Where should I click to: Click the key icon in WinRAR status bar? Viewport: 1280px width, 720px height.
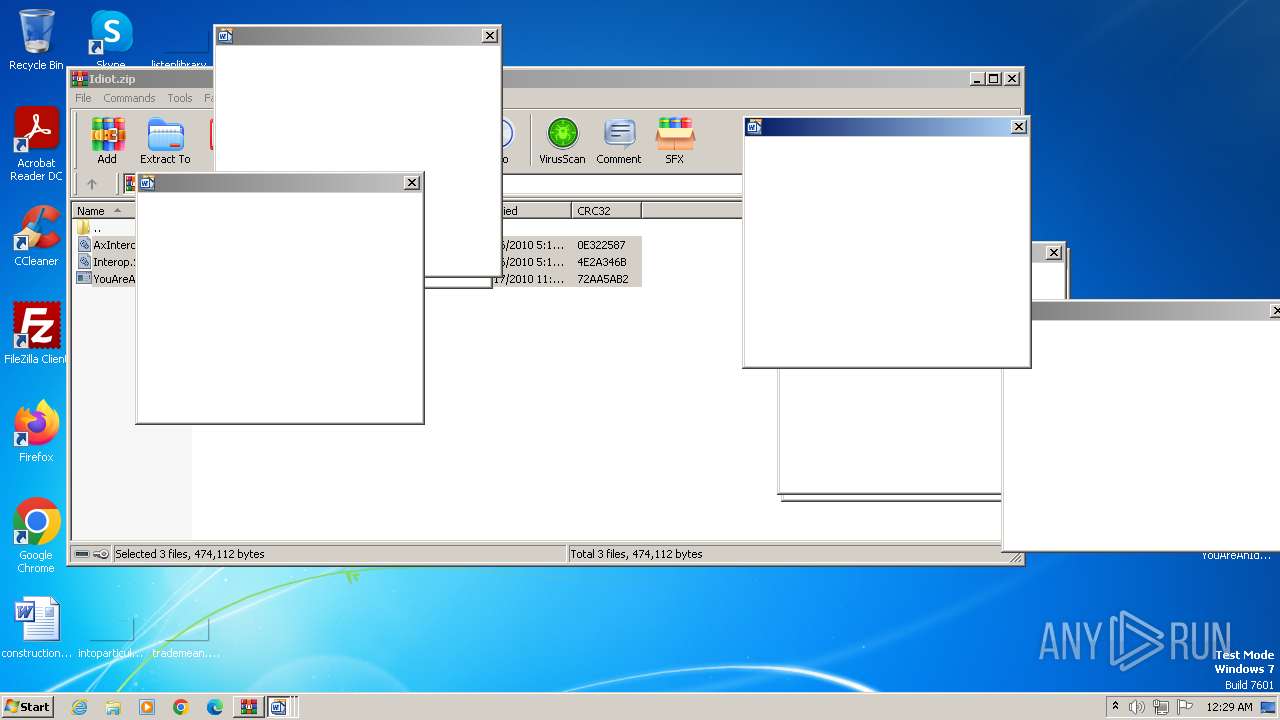[x=101, y=554]
